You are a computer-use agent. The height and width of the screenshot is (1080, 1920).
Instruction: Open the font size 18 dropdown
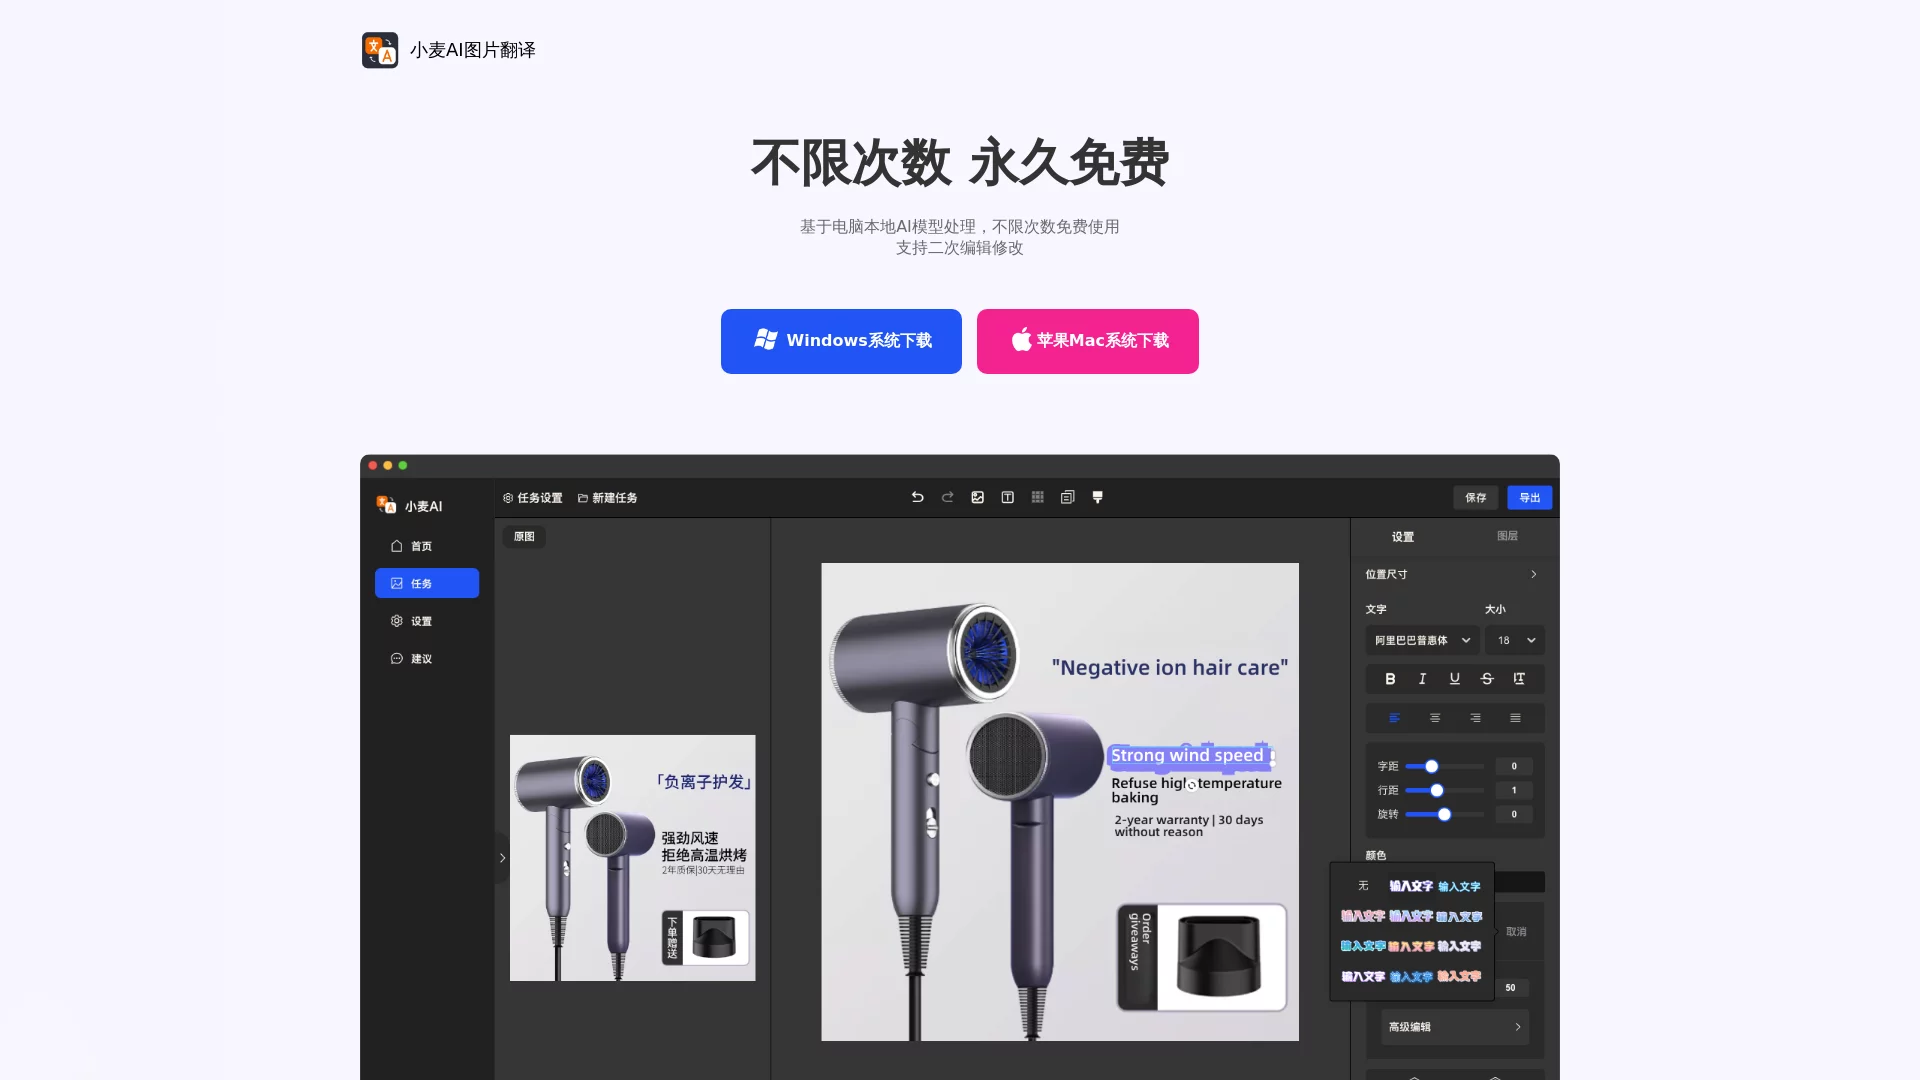(x=1514, y=640)
